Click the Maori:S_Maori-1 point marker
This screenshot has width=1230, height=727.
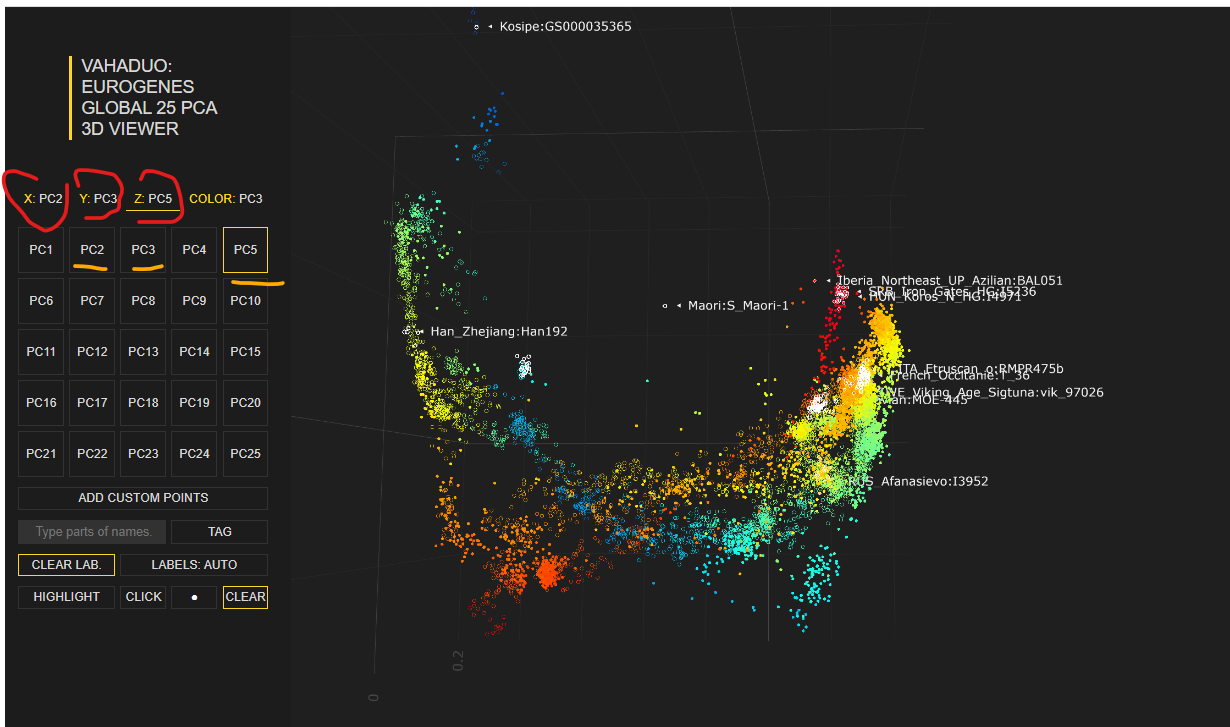pos(665,305)
